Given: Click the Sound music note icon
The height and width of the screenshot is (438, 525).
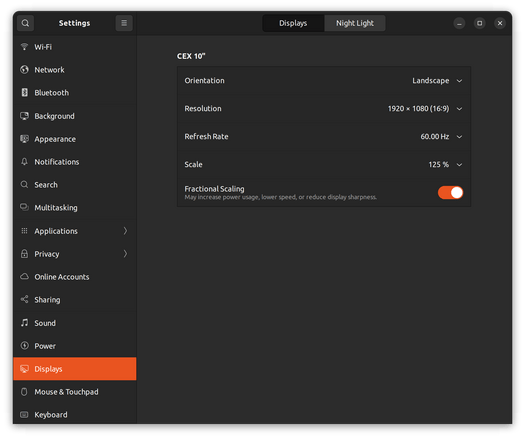Looking at the screenshot, I should point(24,323).
